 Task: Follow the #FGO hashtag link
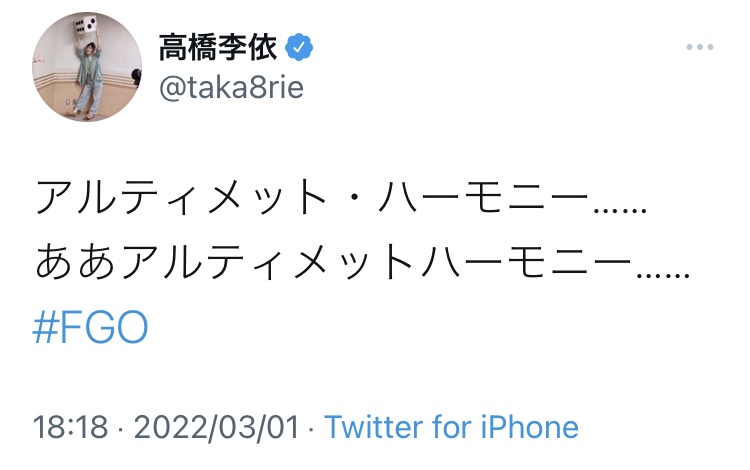pos(90,329)
